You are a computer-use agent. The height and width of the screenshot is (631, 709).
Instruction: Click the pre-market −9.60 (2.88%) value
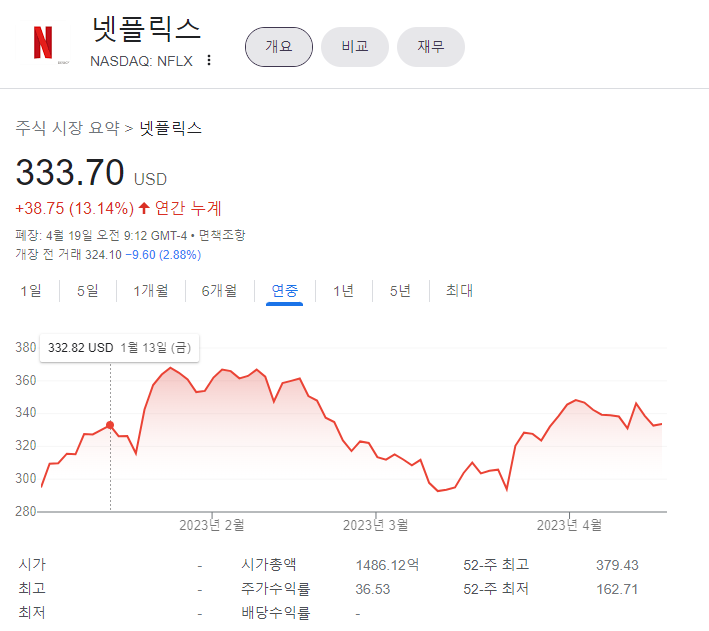point(163,255)
